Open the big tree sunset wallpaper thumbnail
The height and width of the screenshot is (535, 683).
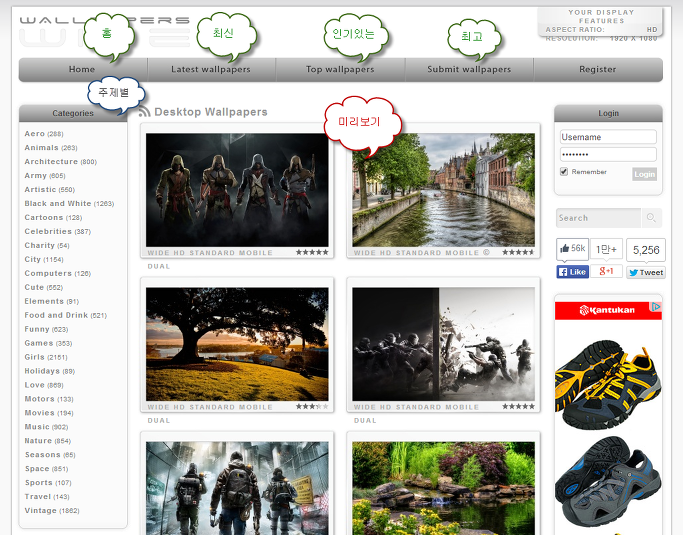pyautogui.click(x=237, y=344)
